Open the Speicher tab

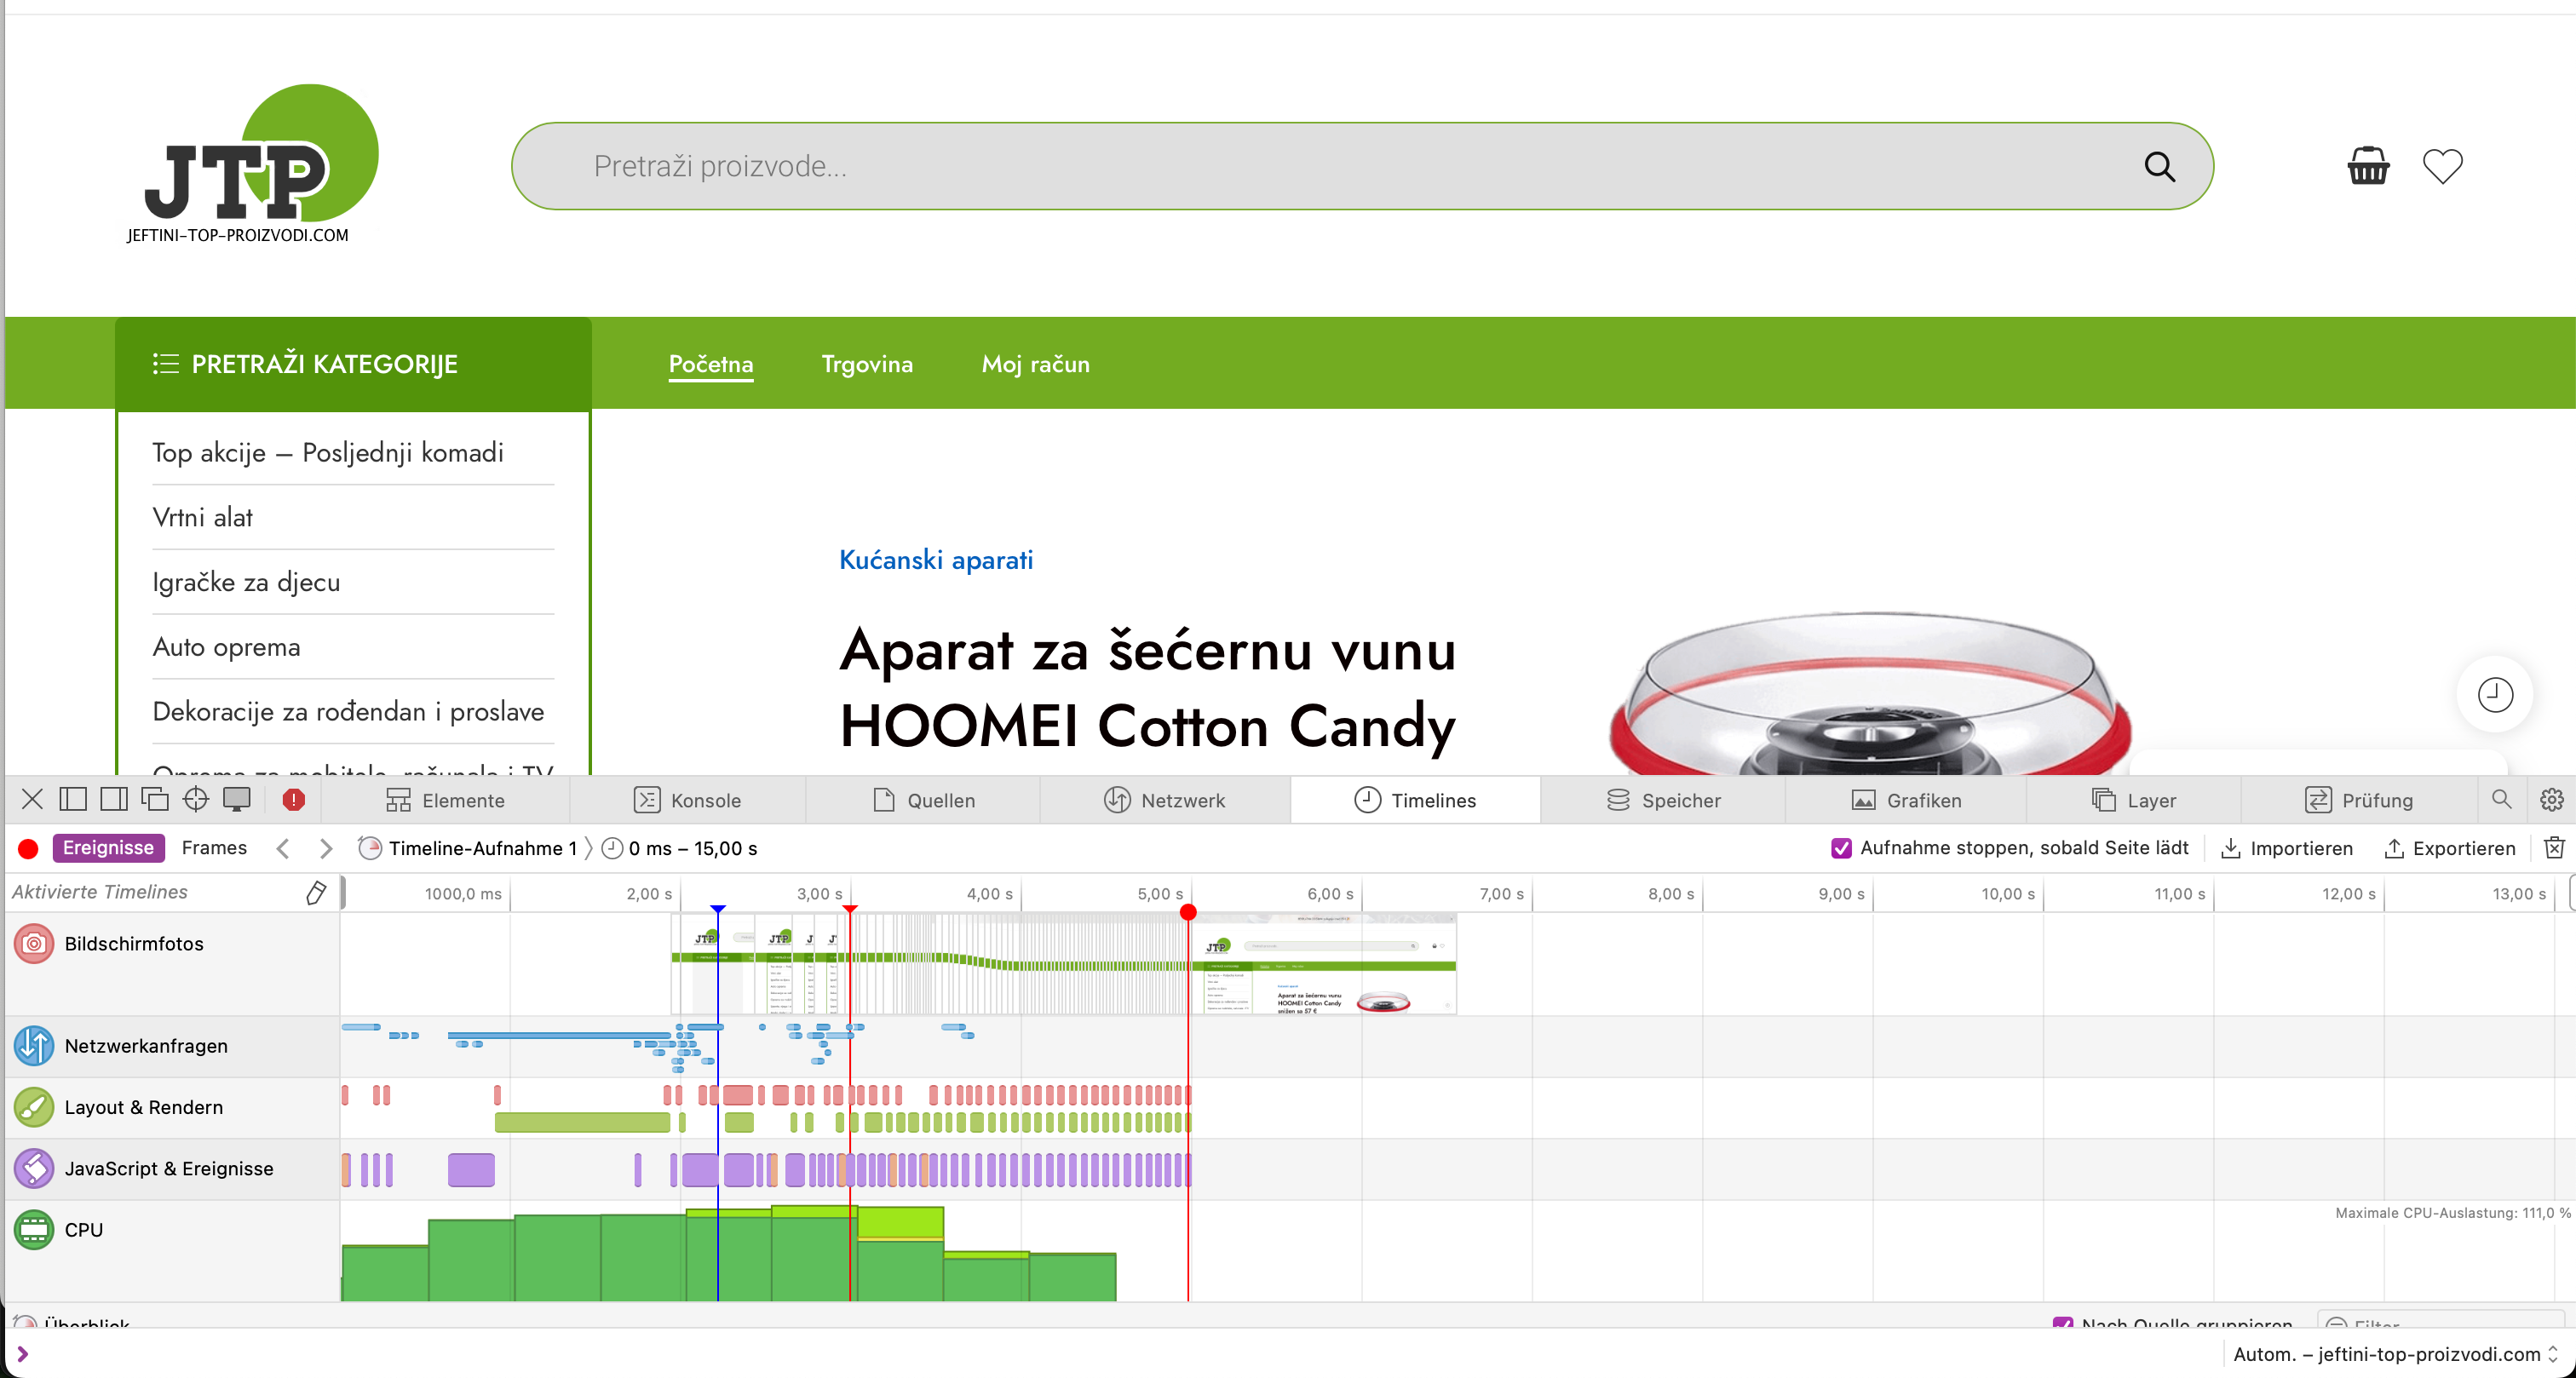coord(1663,800)
